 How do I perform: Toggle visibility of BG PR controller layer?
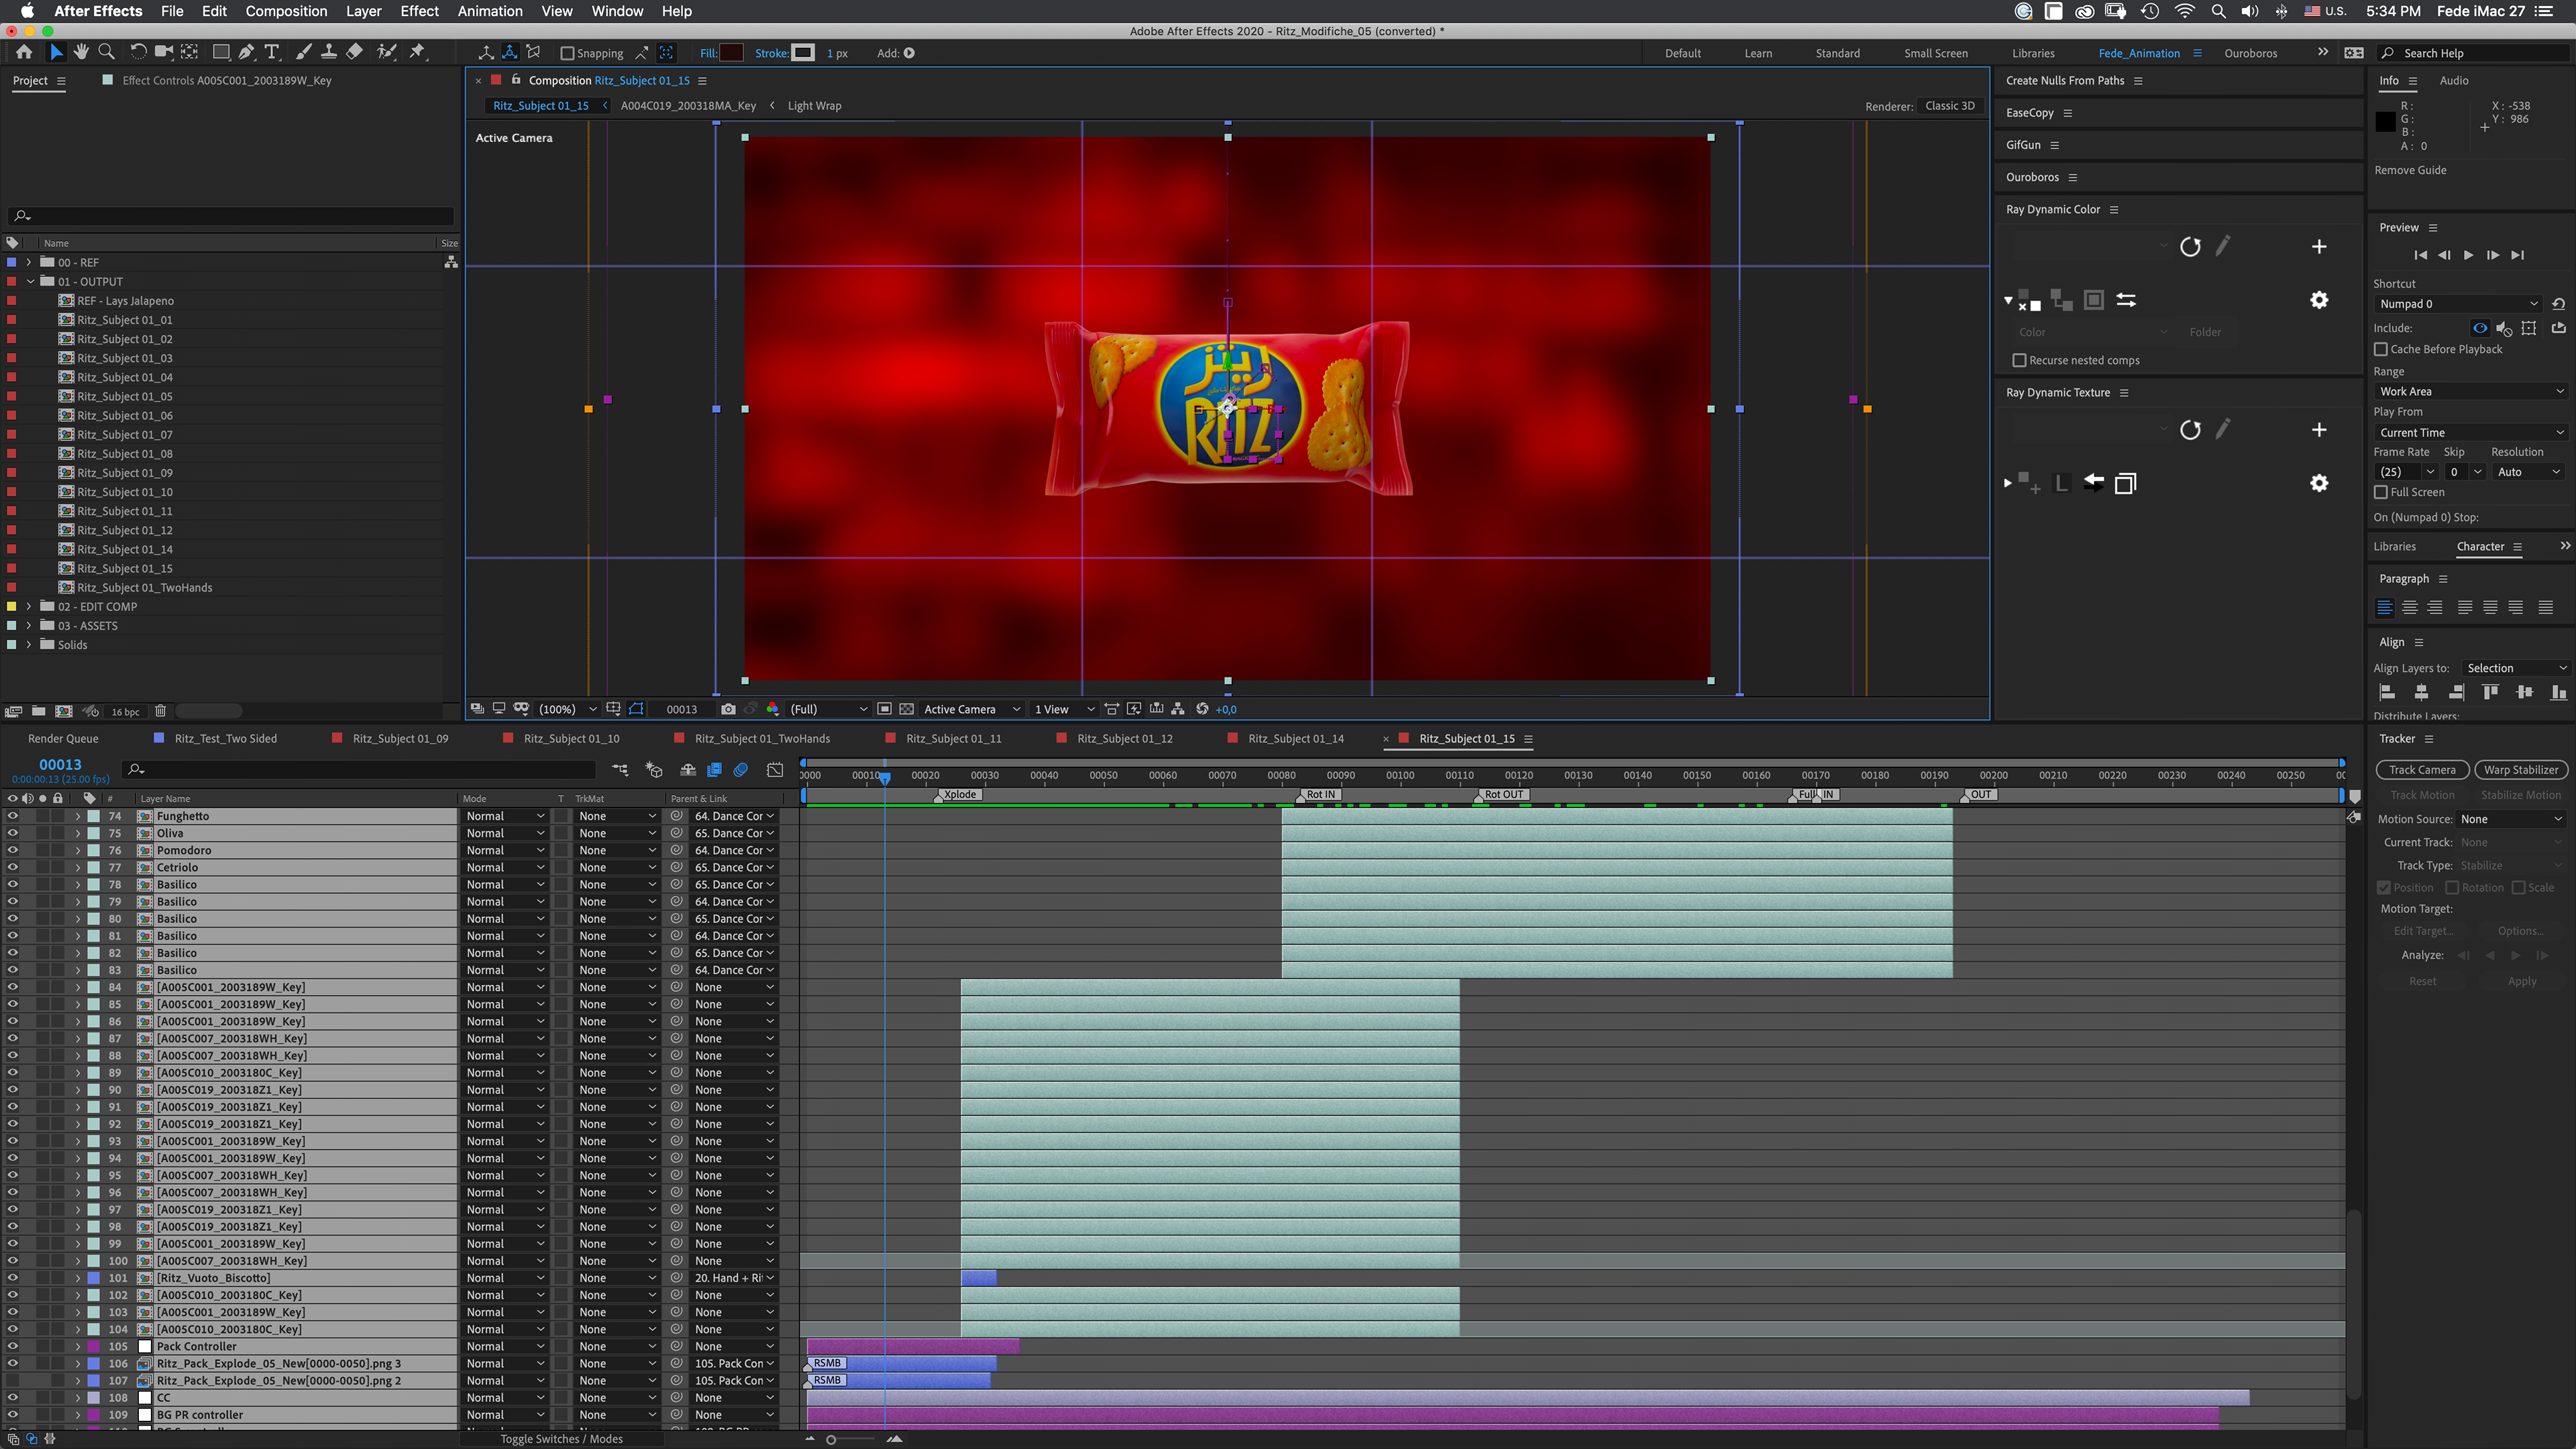tap(12, 1414)
